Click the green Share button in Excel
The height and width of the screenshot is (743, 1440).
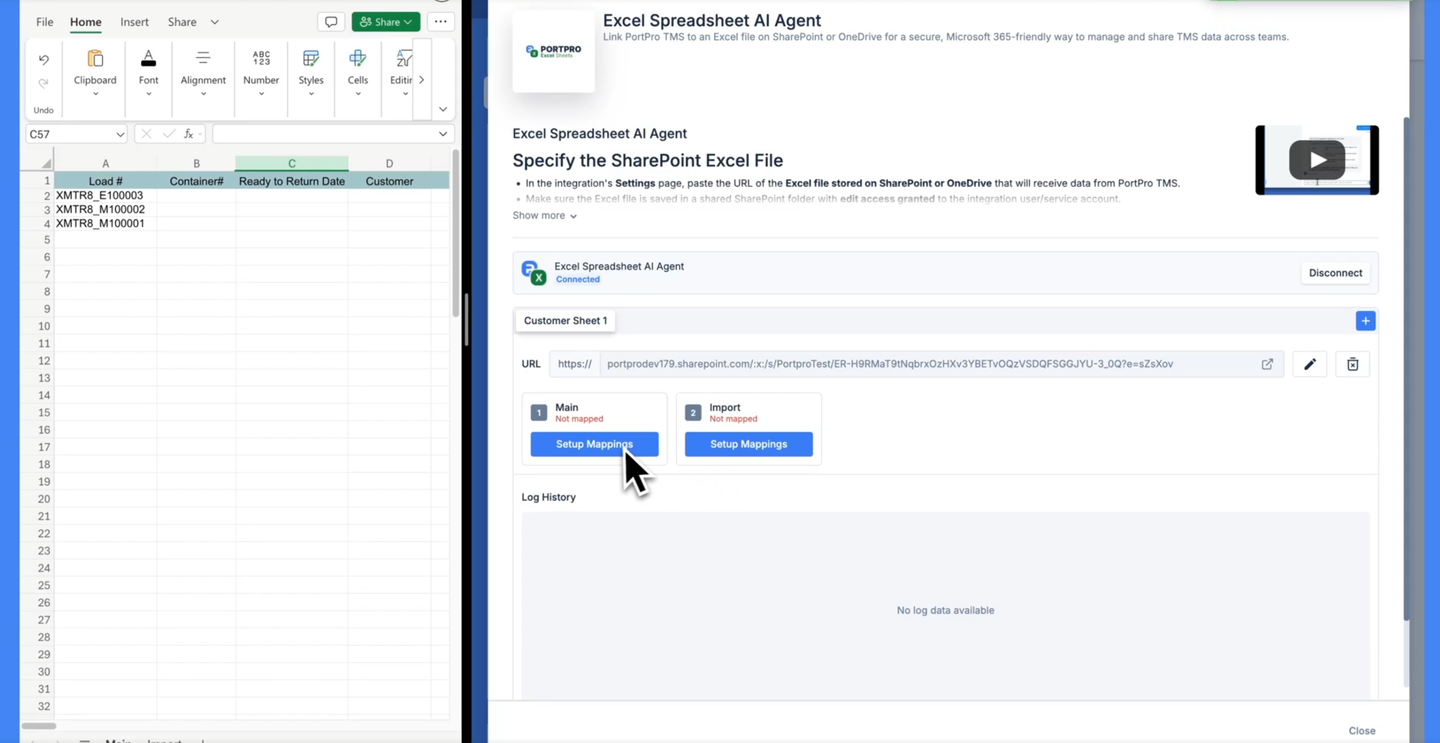[385, 22]
